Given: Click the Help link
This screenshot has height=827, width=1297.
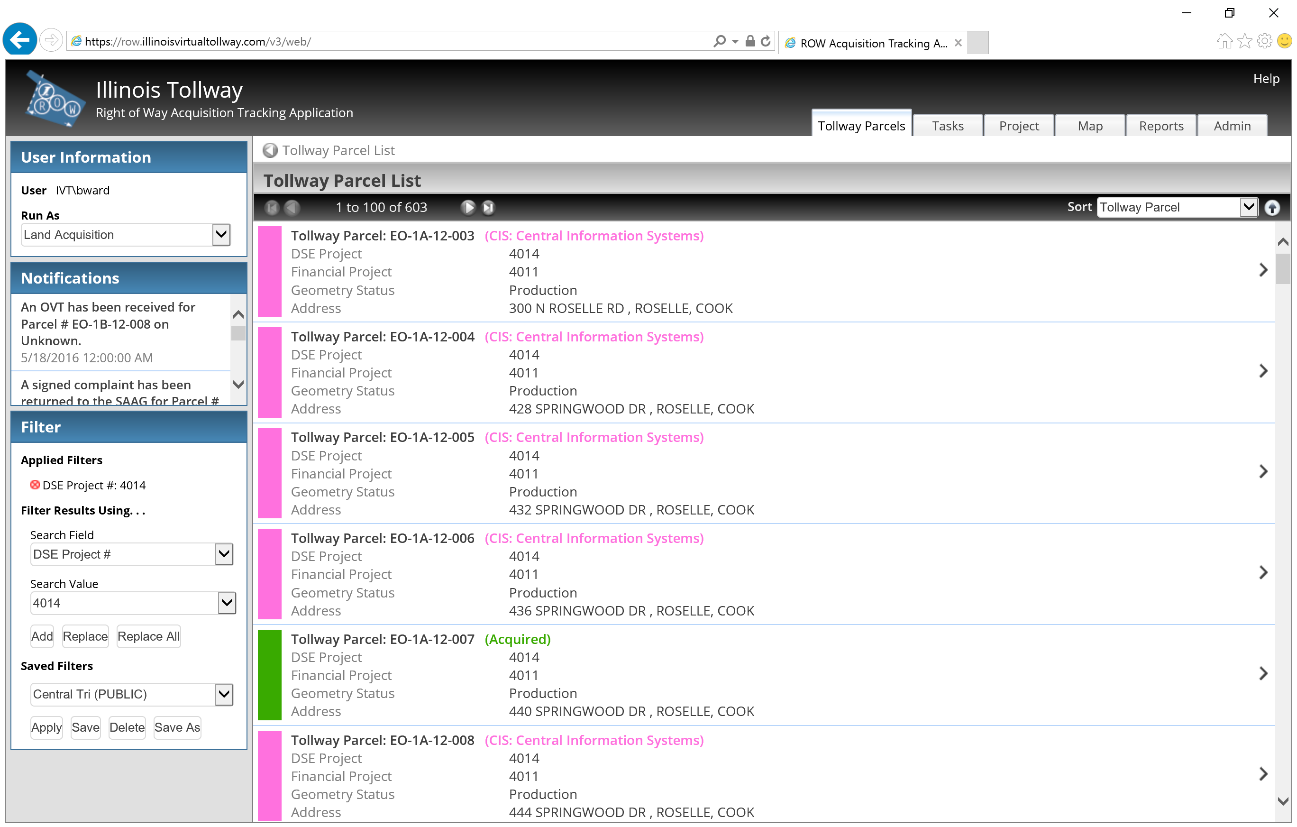Looking at the screenshot, I should pyautogui.click(x=1266, y=79).
